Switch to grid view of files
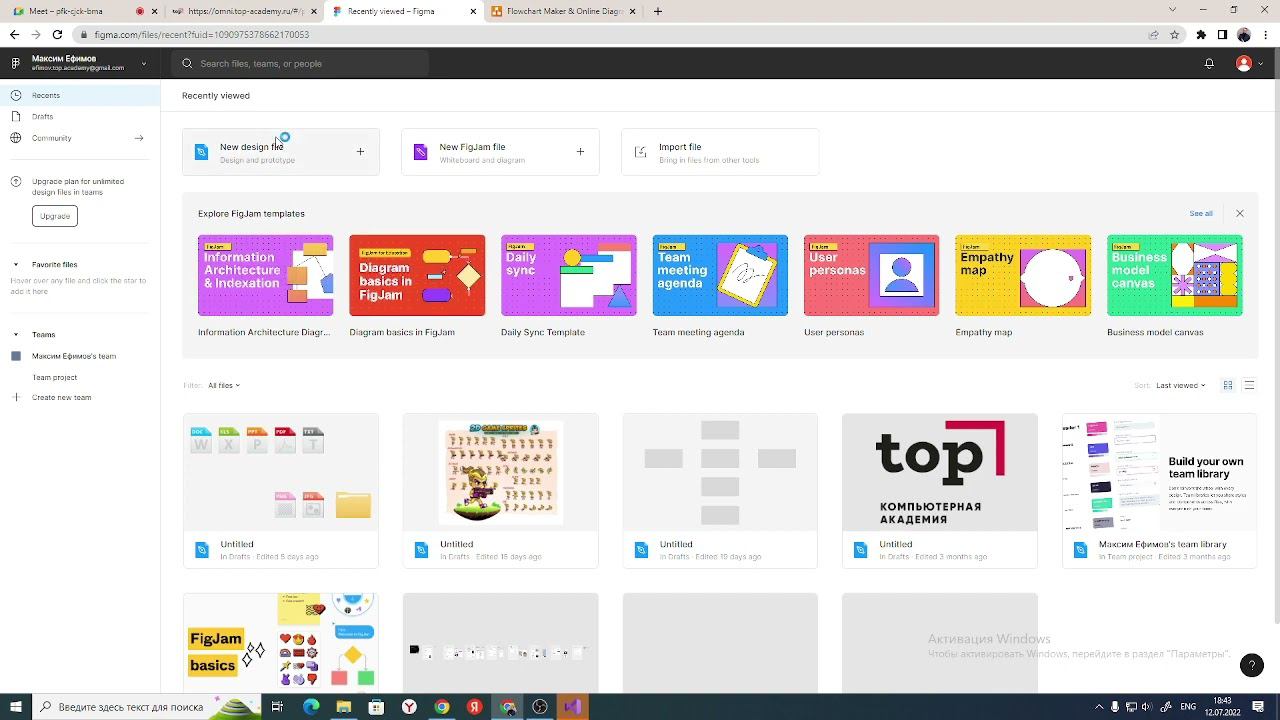The width and height of the screenshot is (1280, 720). coord(1228,385)
